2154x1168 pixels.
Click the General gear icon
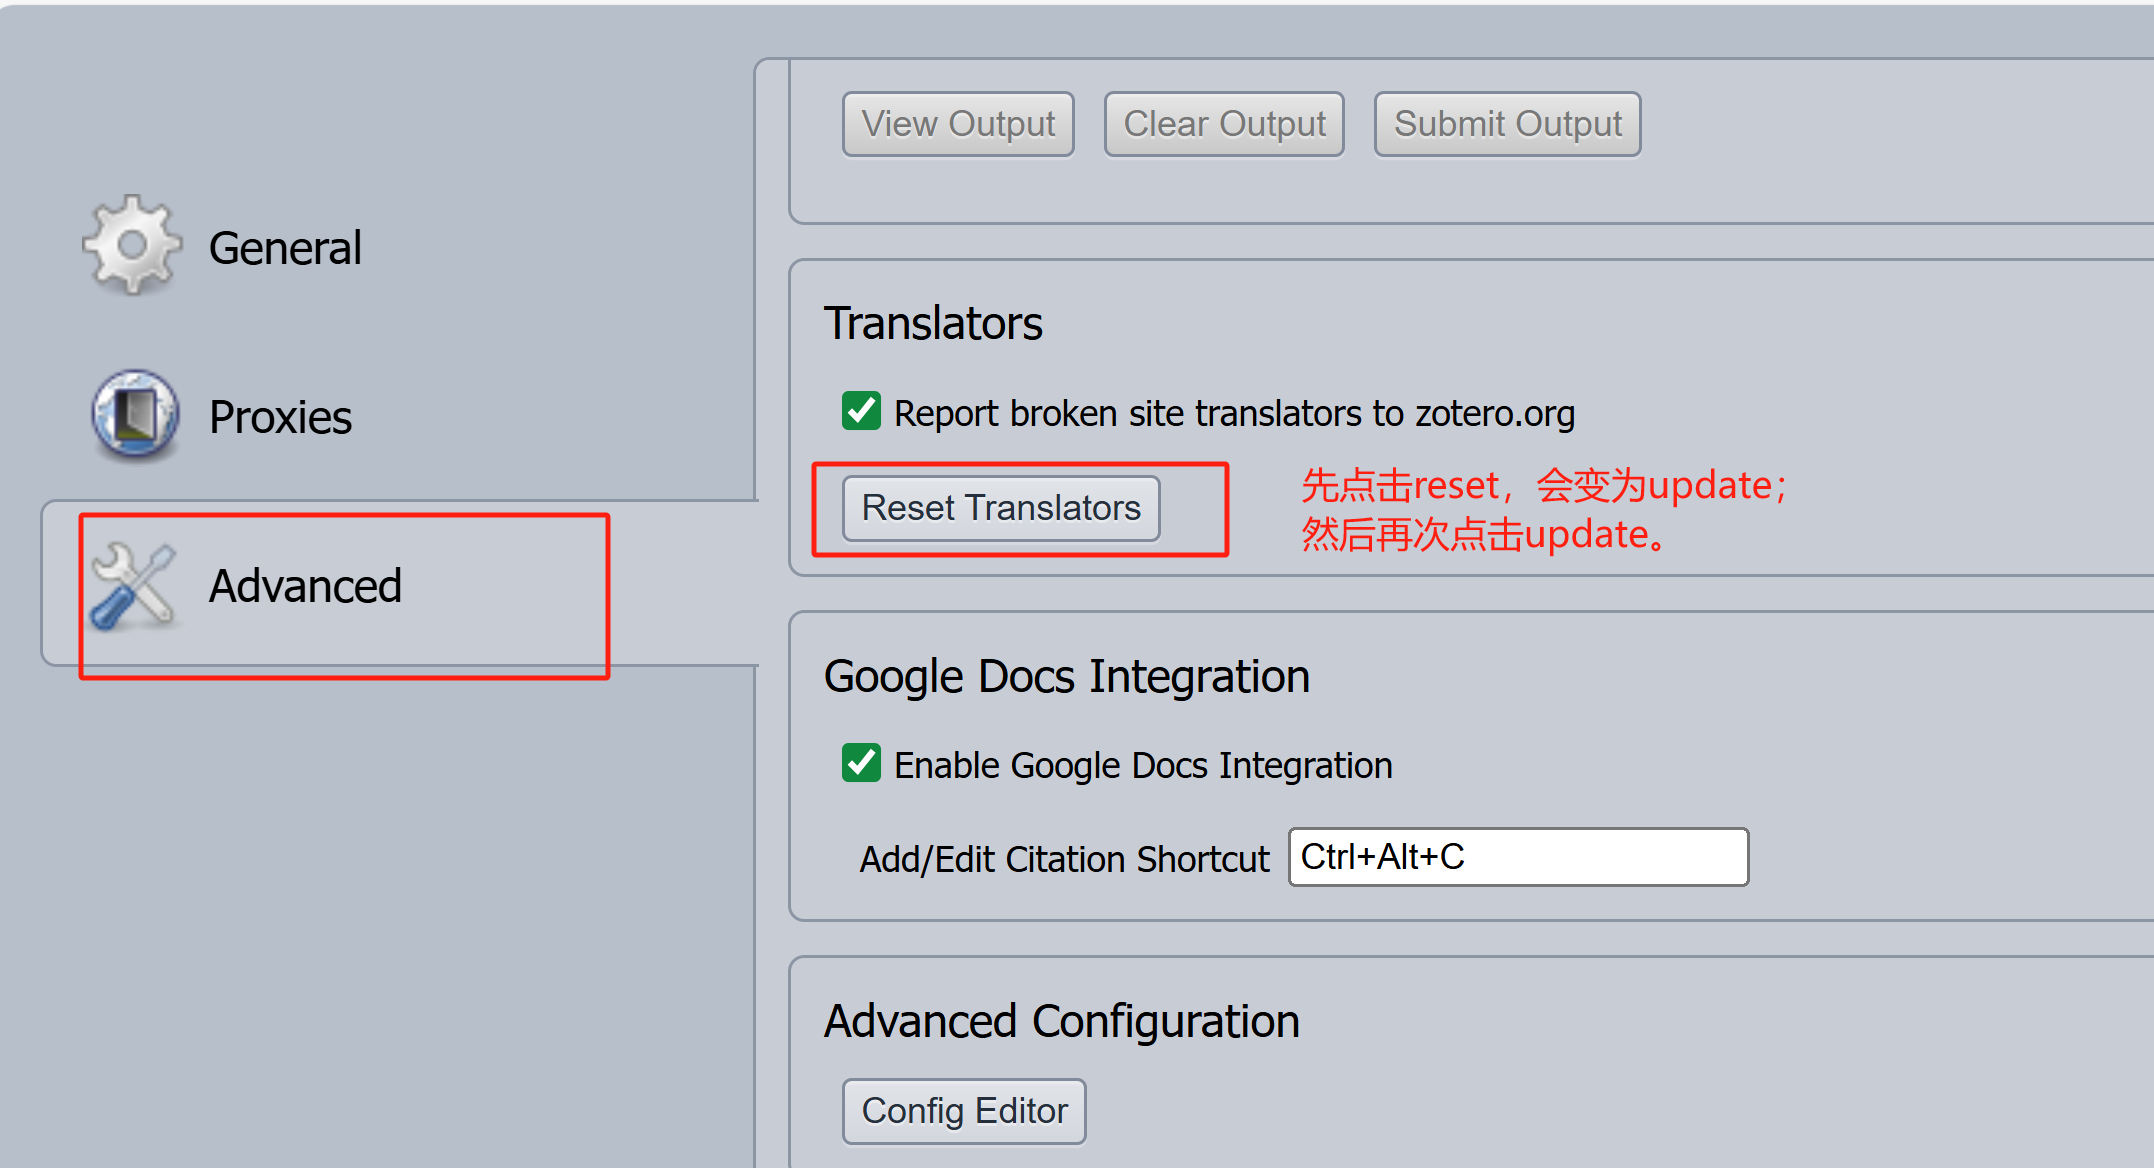point(132,245)
